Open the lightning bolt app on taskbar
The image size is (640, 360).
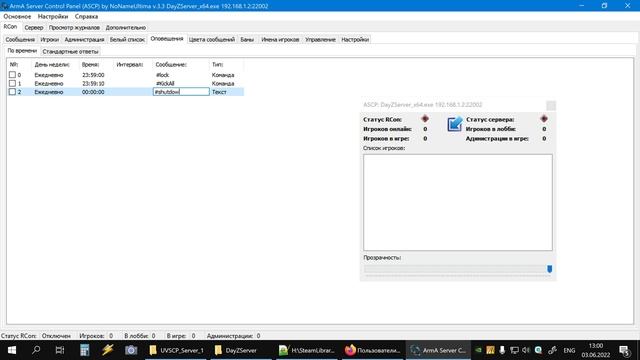(108, 350)
